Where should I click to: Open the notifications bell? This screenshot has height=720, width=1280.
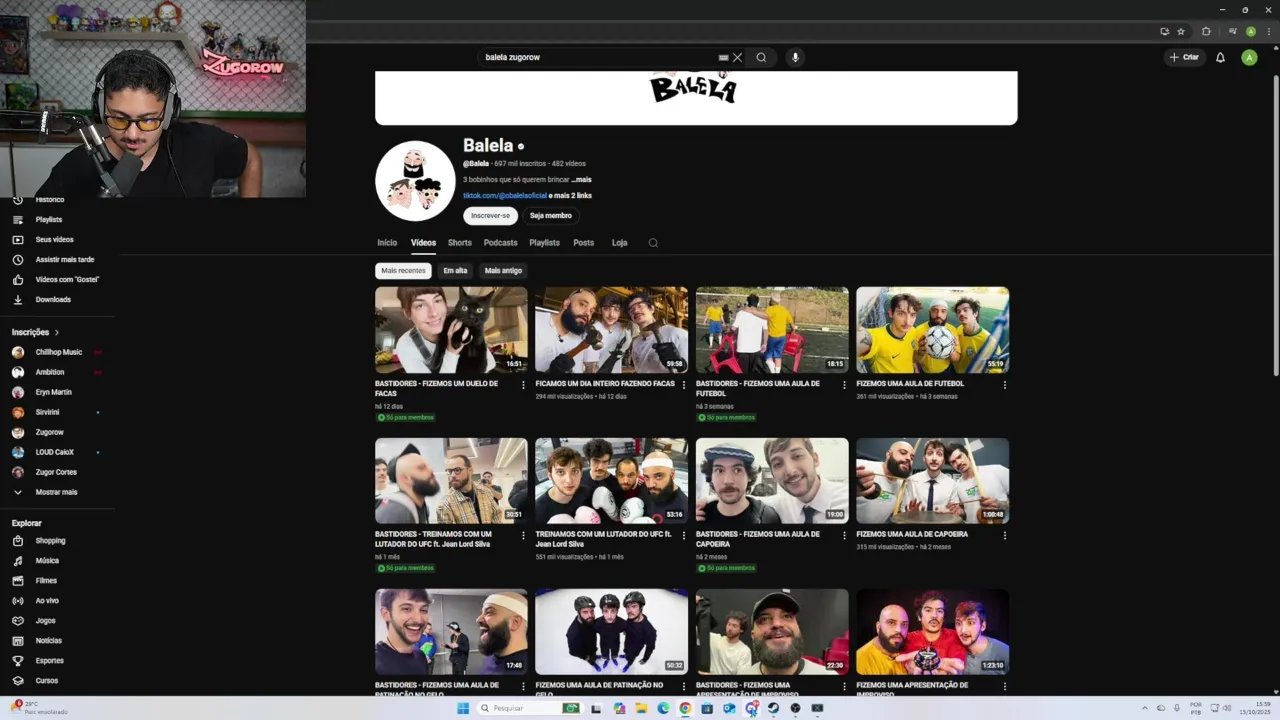pyautogui.click(x=1220, y=57)
